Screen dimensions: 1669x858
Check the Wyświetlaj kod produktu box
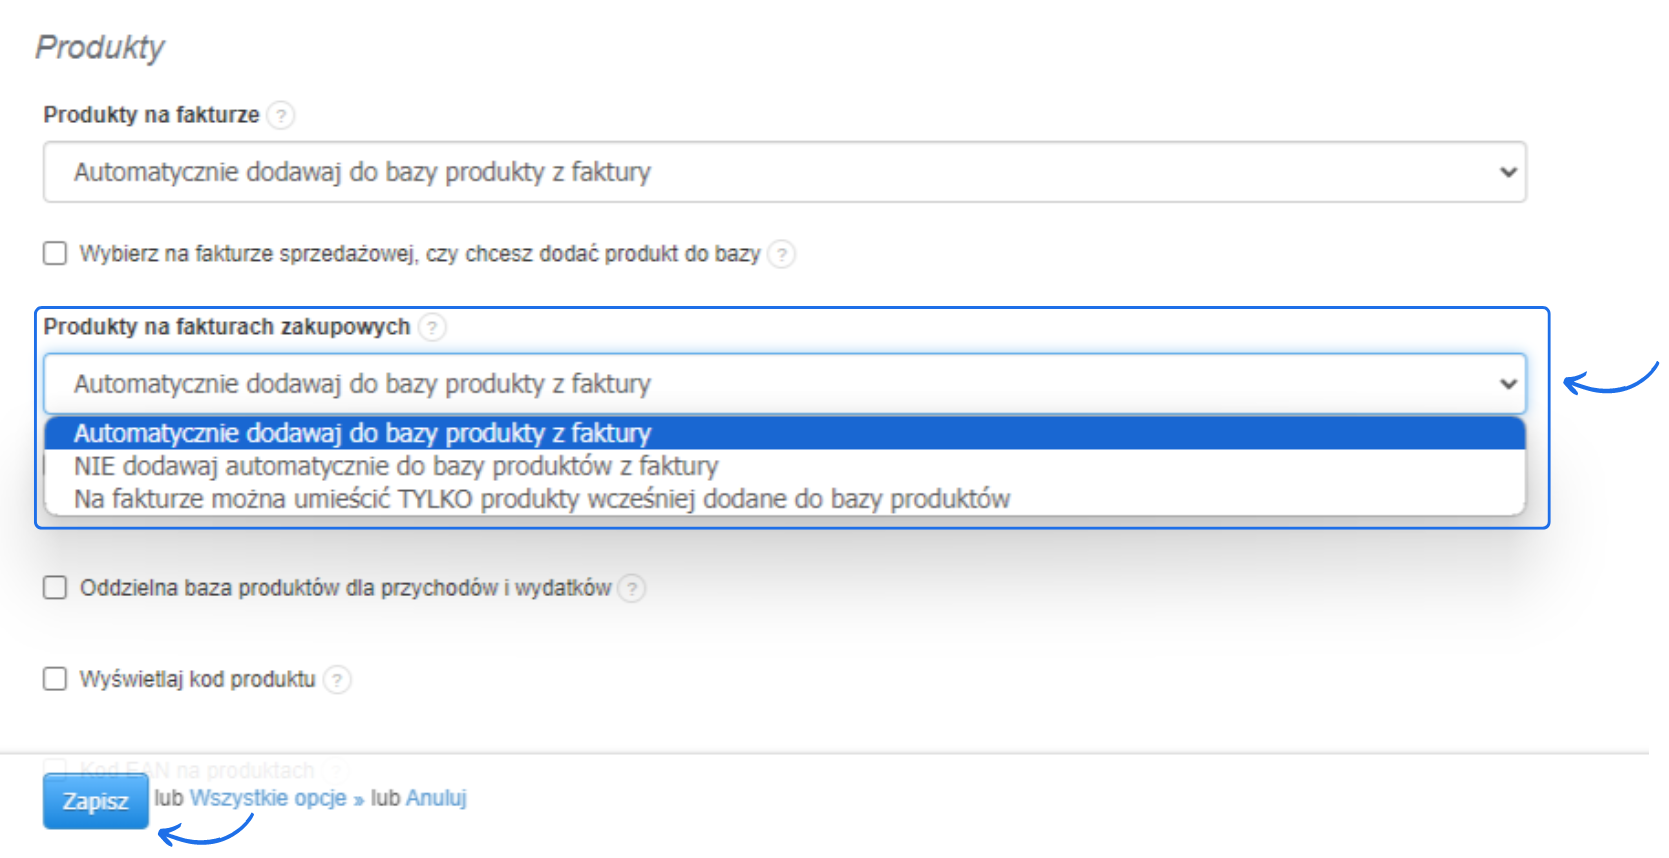(55, 679)
